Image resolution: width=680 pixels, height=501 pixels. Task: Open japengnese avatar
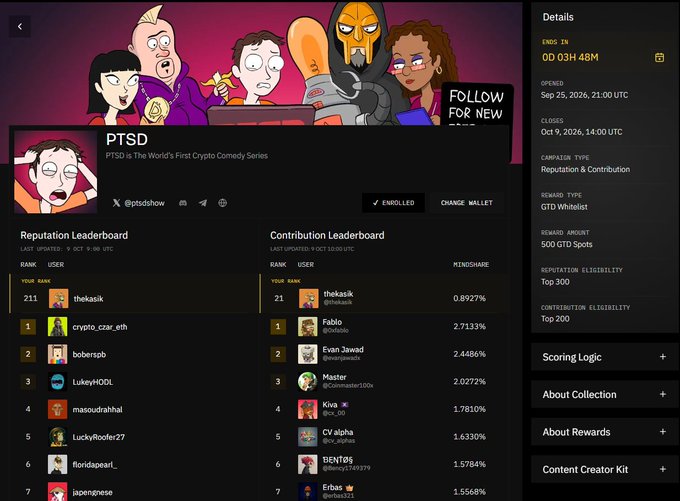coord(58,492)
